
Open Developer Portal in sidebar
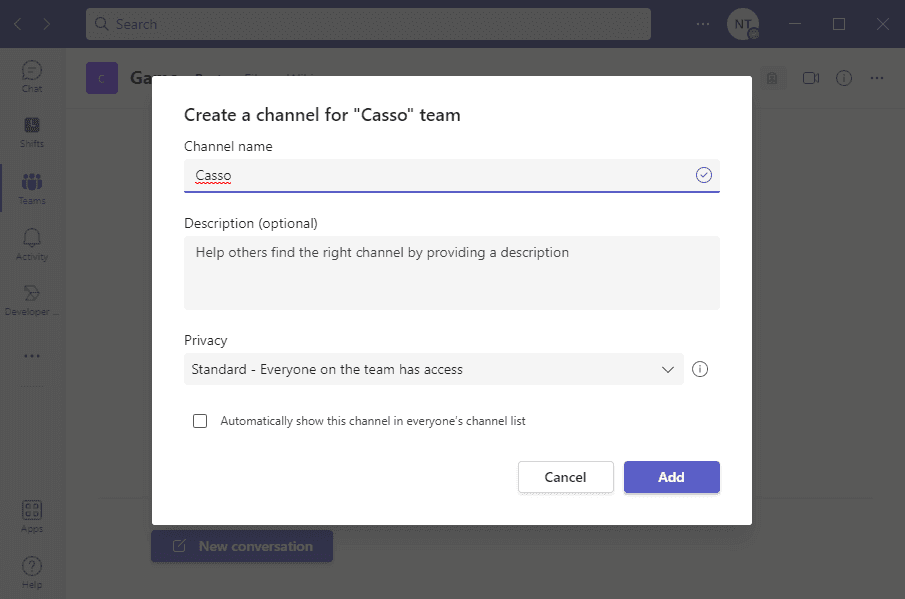tap(32, 300)
